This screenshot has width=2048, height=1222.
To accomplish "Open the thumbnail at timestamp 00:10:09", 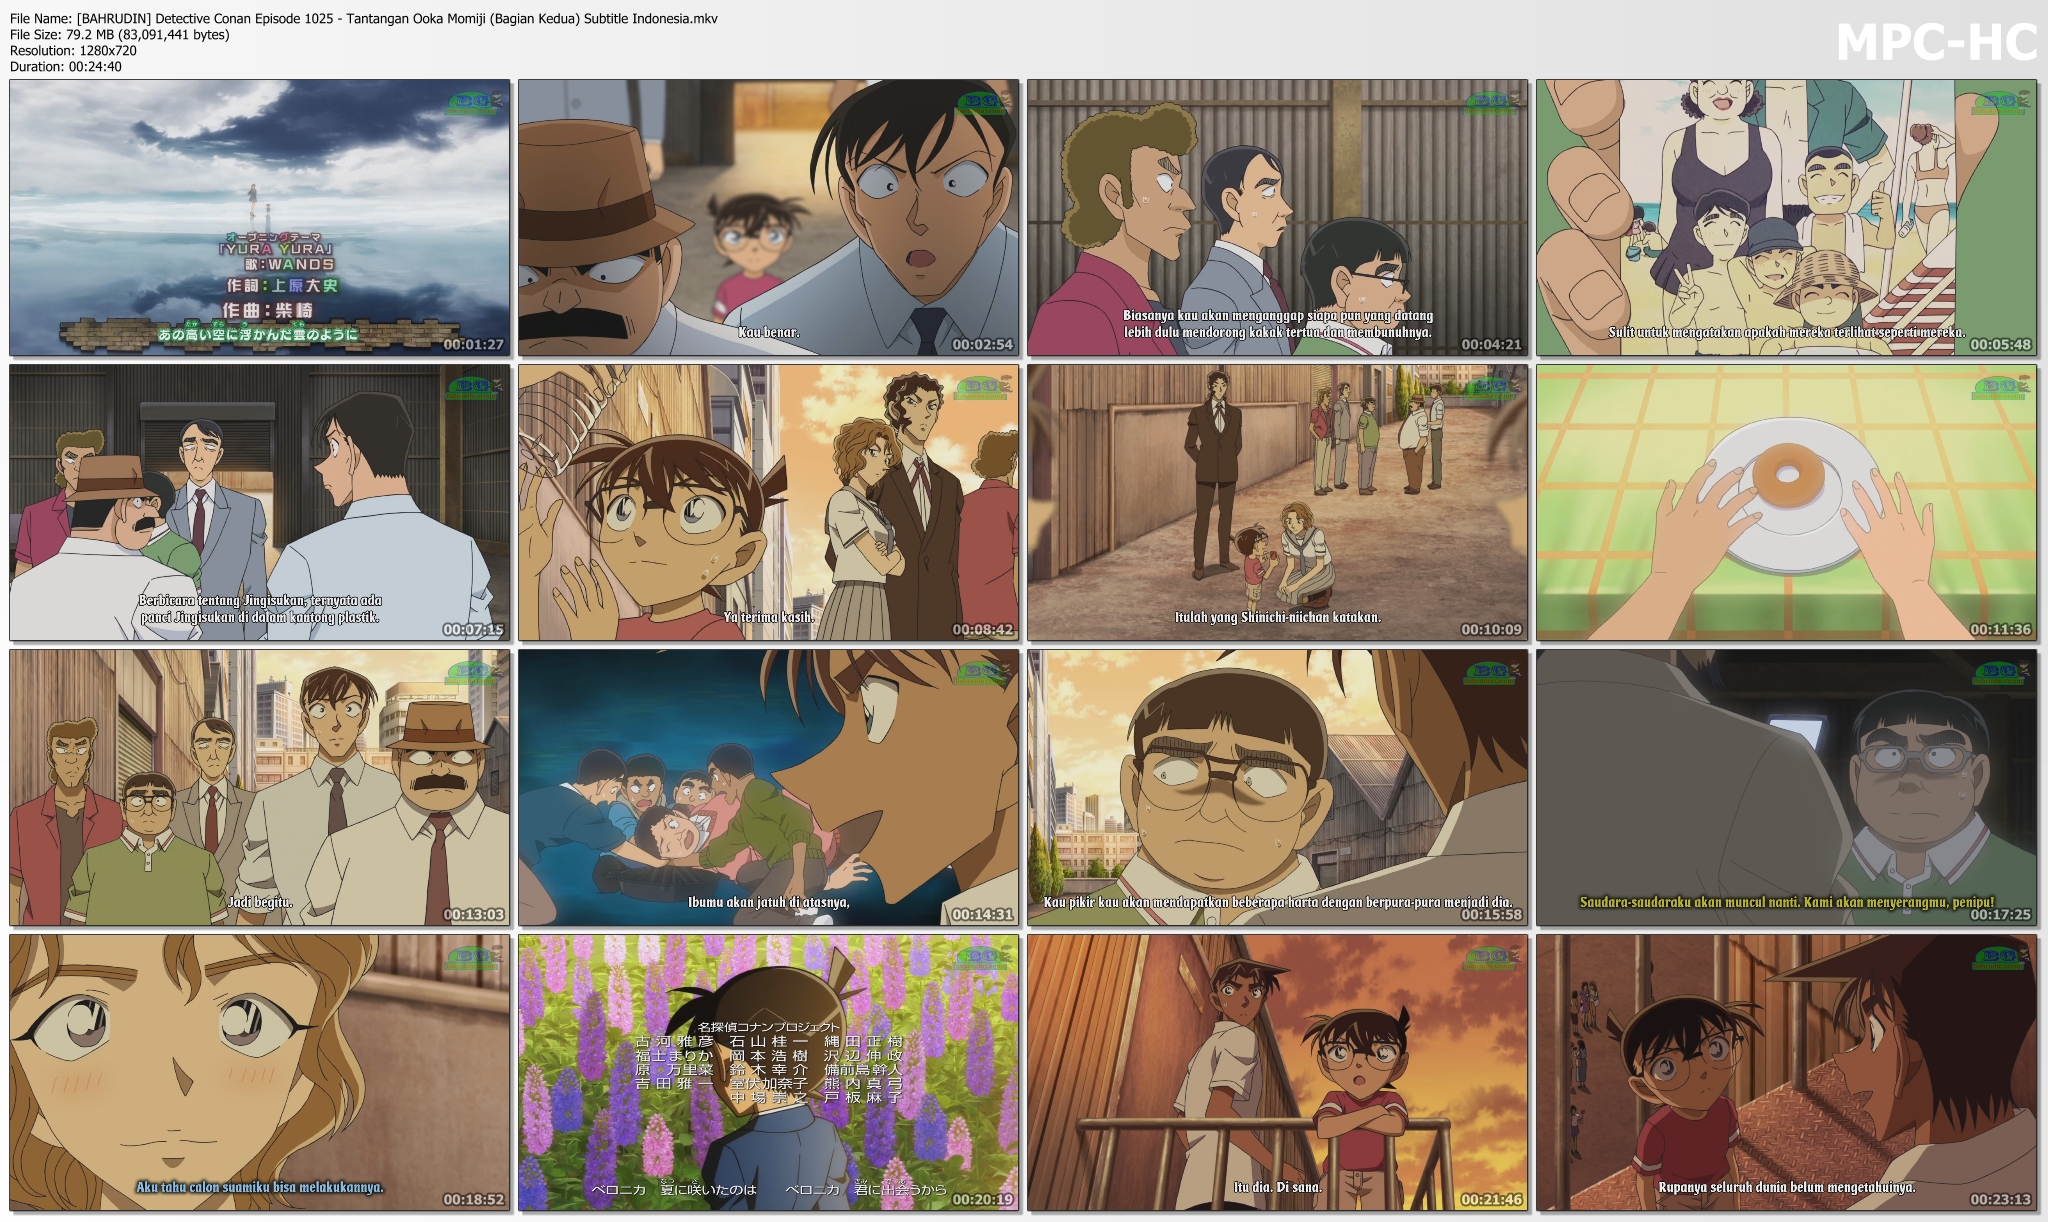I will (x=1278, y=502).
